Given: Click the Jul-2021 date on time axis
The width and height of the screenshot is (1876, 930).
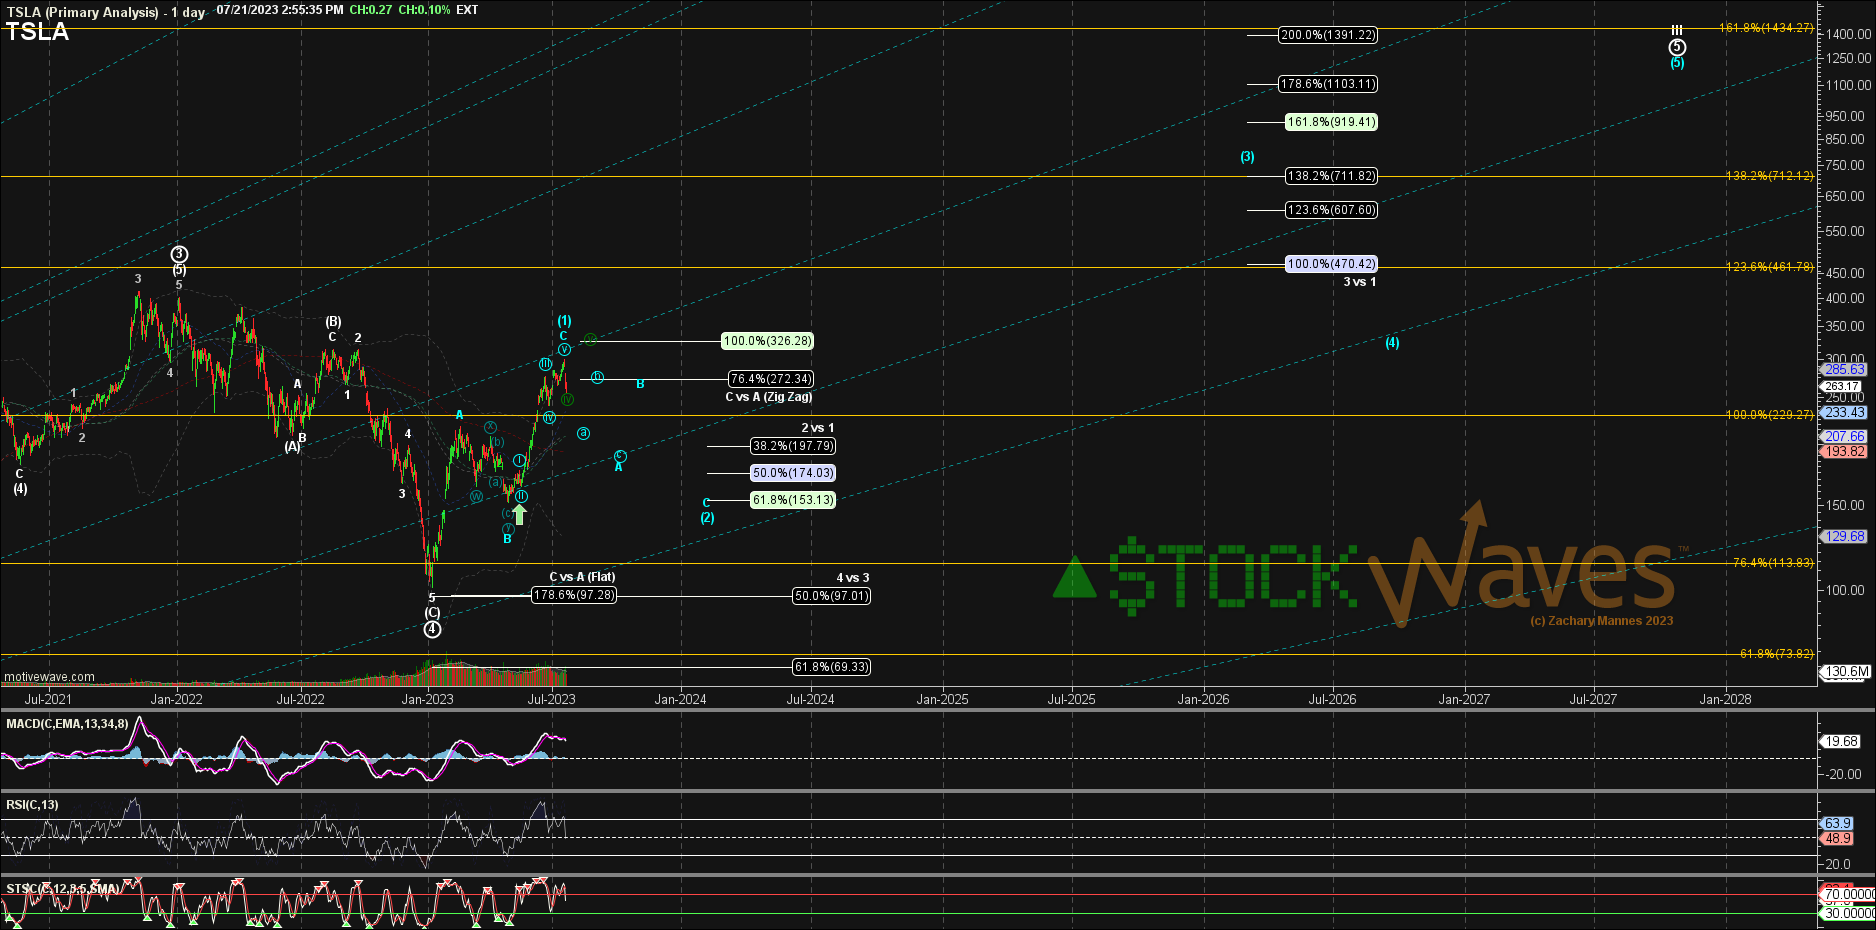Looking at the screenshot, I should [48, 700].
